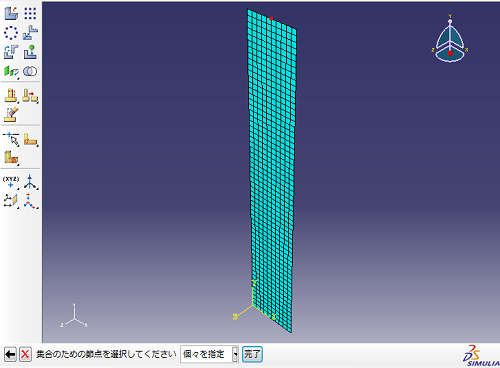The height and width of the screenshot is (368, 500).
Task: Choose the Partition Face tool icon
Action: [30, 139]
